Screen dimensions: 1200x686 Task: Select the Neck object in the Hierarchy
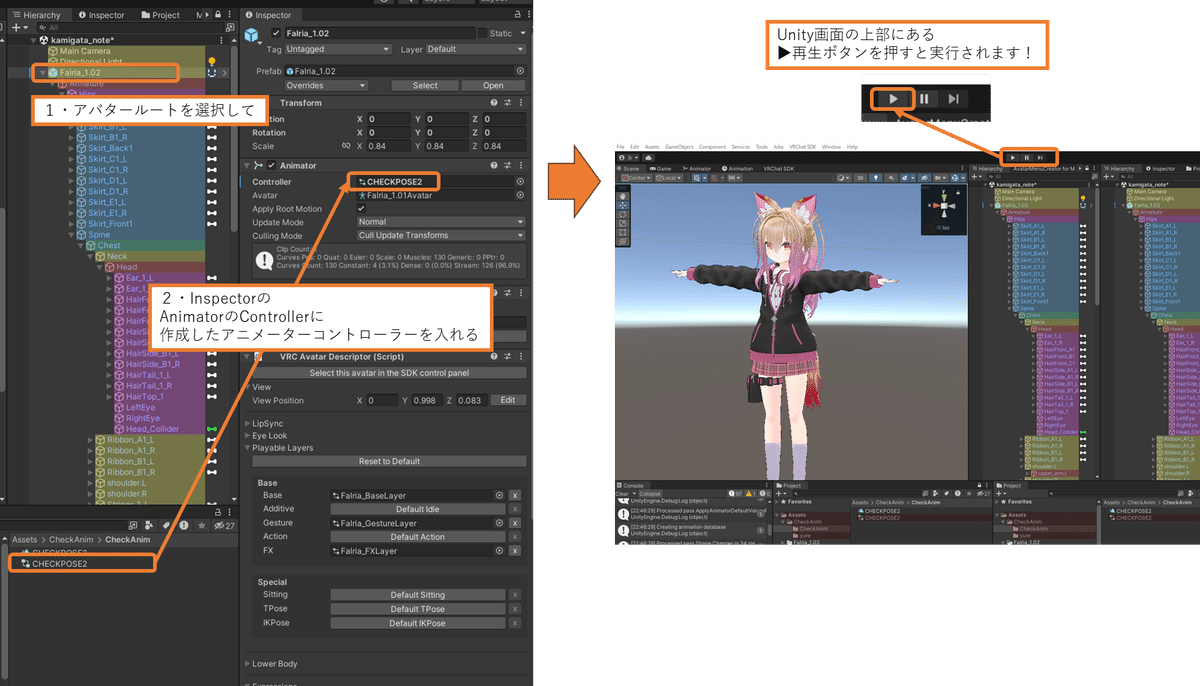(116, 256)
